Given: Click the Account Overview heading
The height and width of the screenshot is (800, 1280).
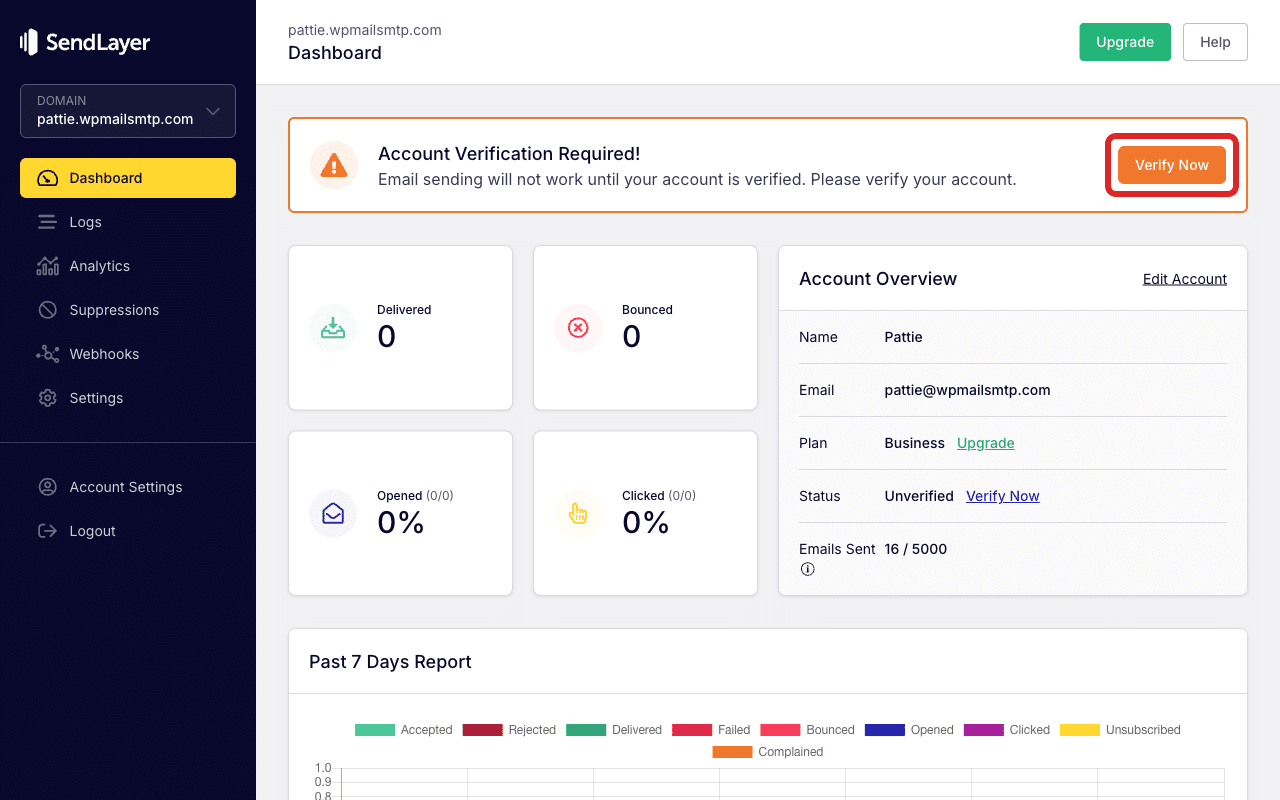Looking at the screenshot, I should [x=878, y=279].
